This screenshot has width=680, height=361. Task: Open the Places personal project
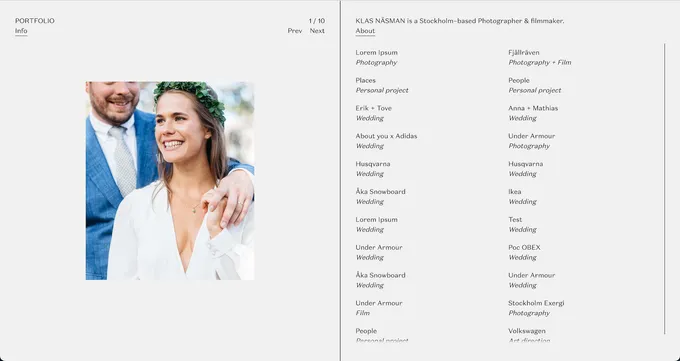pos(382,85)
